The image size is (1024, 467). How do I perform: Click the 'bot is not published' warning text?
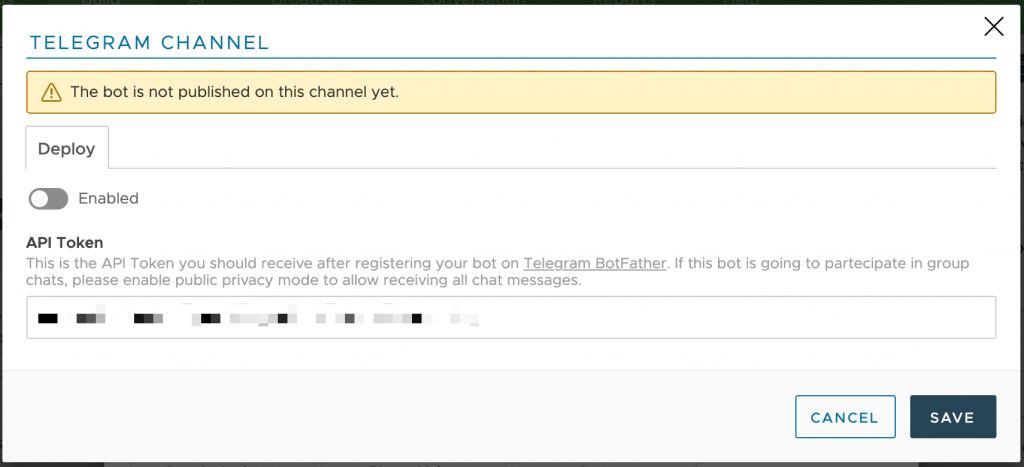tap(234, 92)
